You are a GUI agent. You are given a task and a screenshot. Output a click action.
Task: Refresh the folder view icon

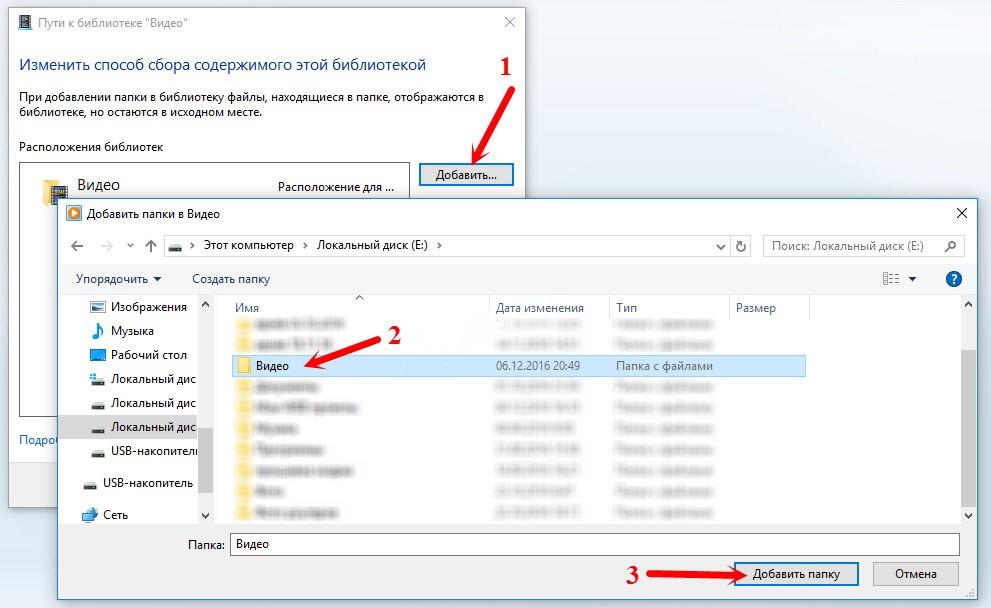[x=741, y=246]
